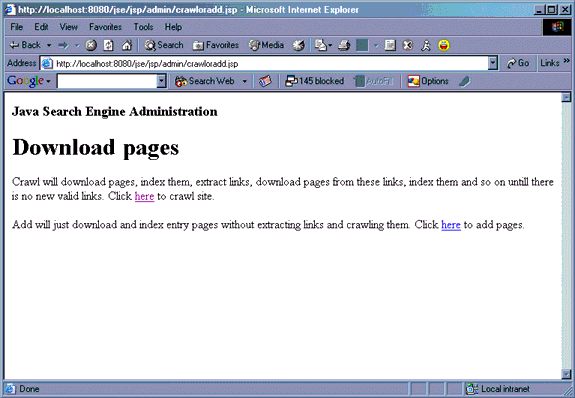Click the Local intranet zone icon
Viewport: 575px width, 398px height.
(472, 389)
